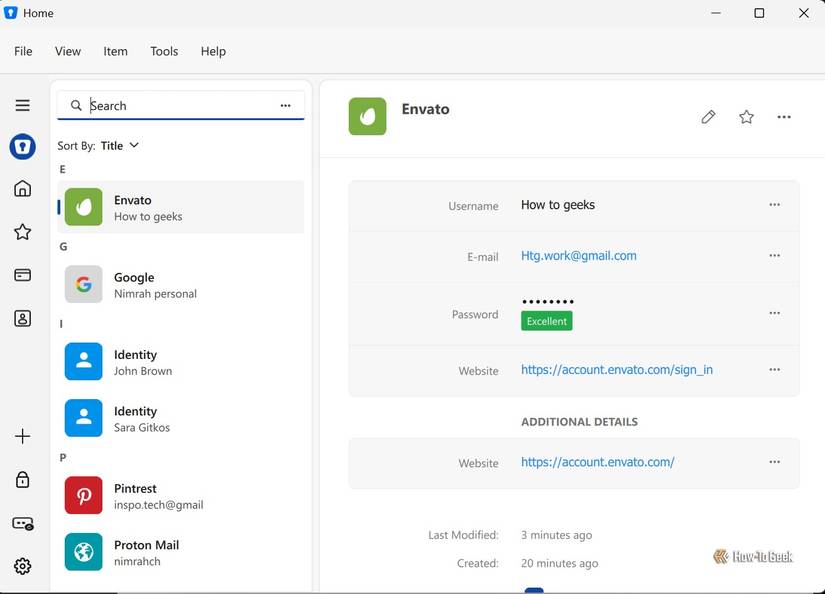Image resolution: width=825 pixels, height=594 pixels.
Task: Click the Htg.work@gmail.com email link
Action: click(579, 256)
